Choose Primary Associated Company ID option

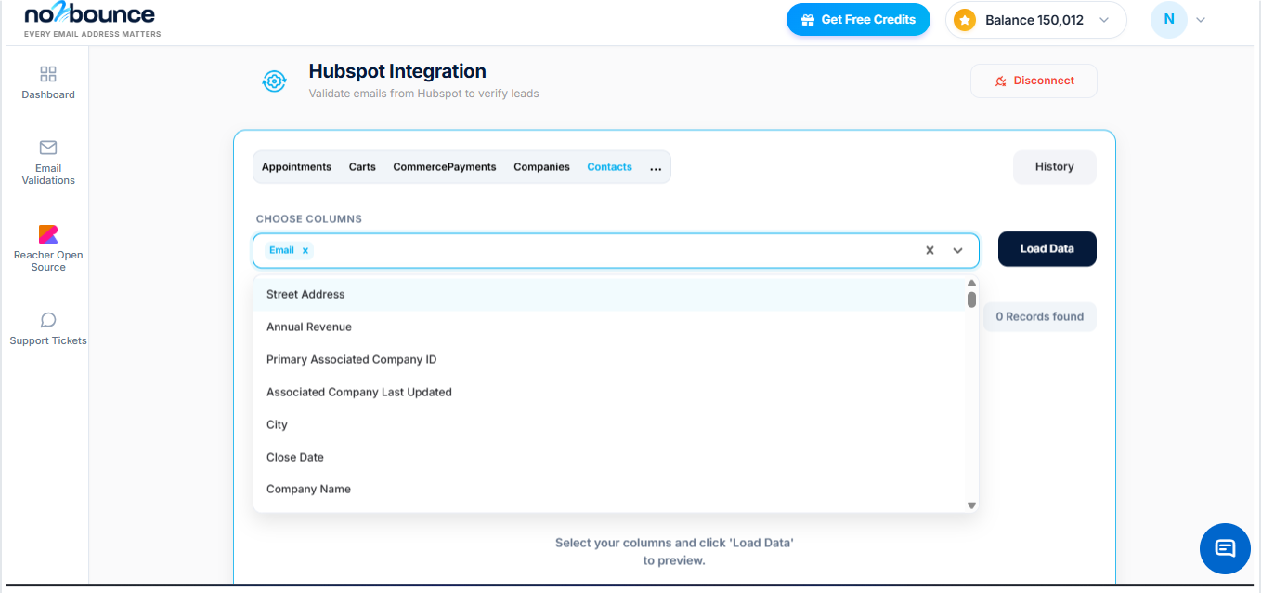click(610, 360)
